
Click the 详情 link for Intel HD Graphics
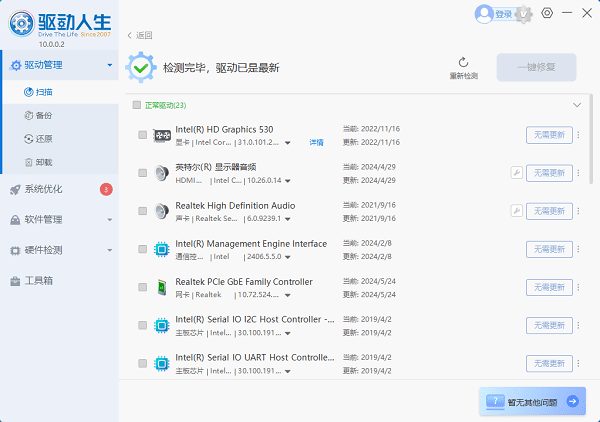click(316, 143)
